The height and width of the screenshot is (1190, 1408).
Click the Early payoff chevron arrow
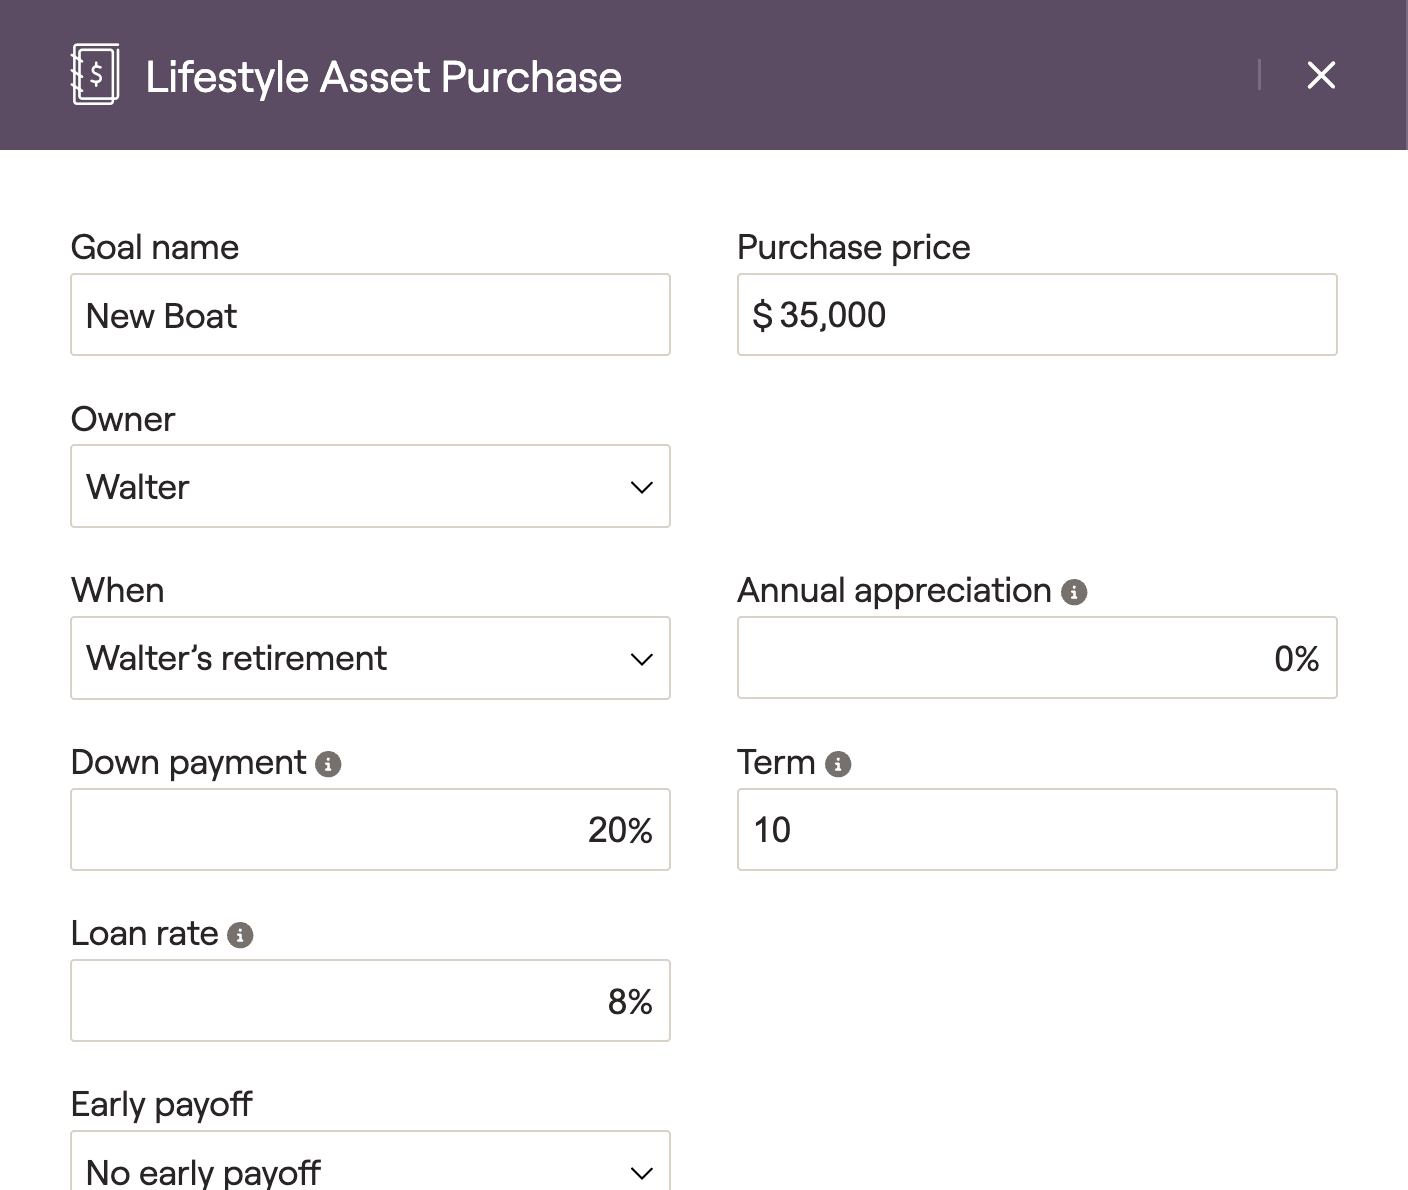[642, 1172]
